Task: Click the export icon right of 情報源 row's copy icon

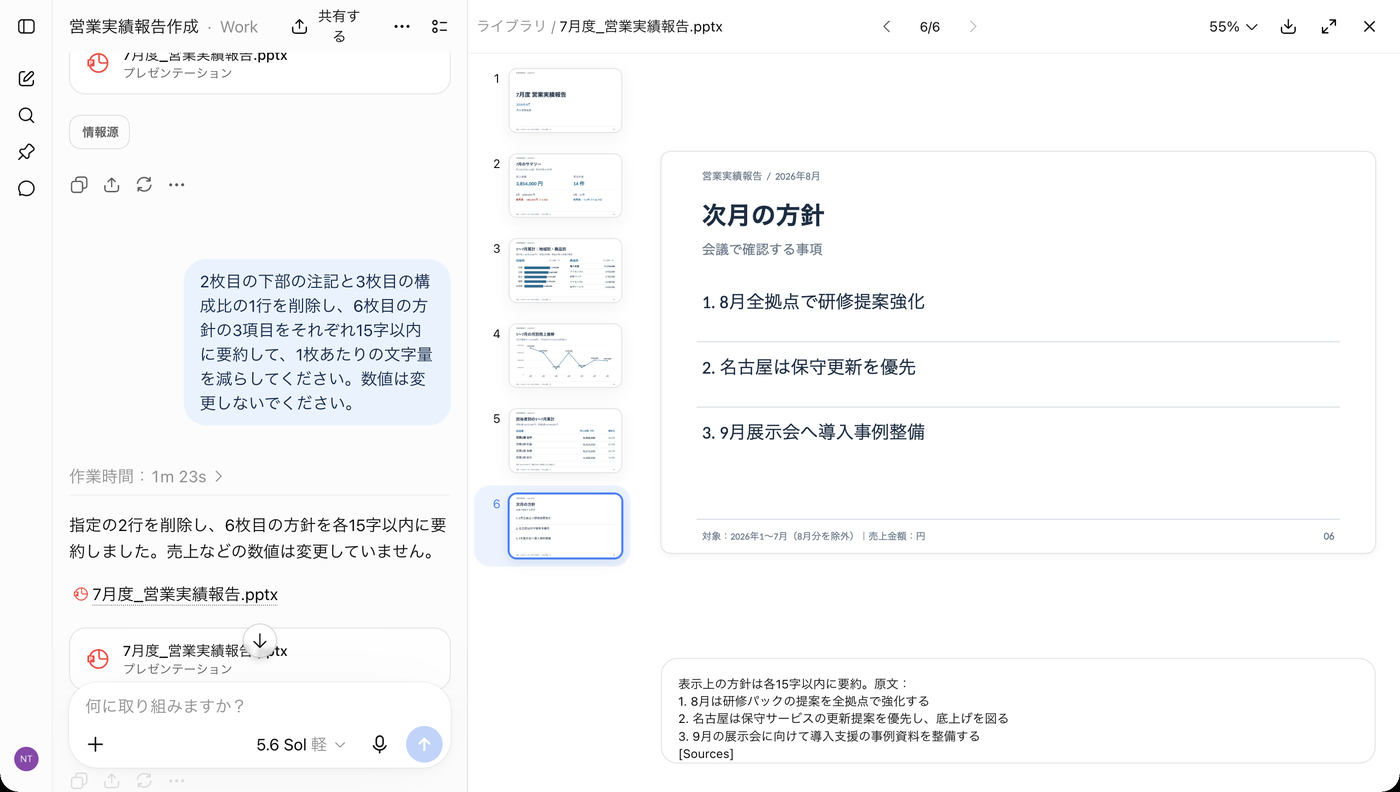Action: click(112, 185)
